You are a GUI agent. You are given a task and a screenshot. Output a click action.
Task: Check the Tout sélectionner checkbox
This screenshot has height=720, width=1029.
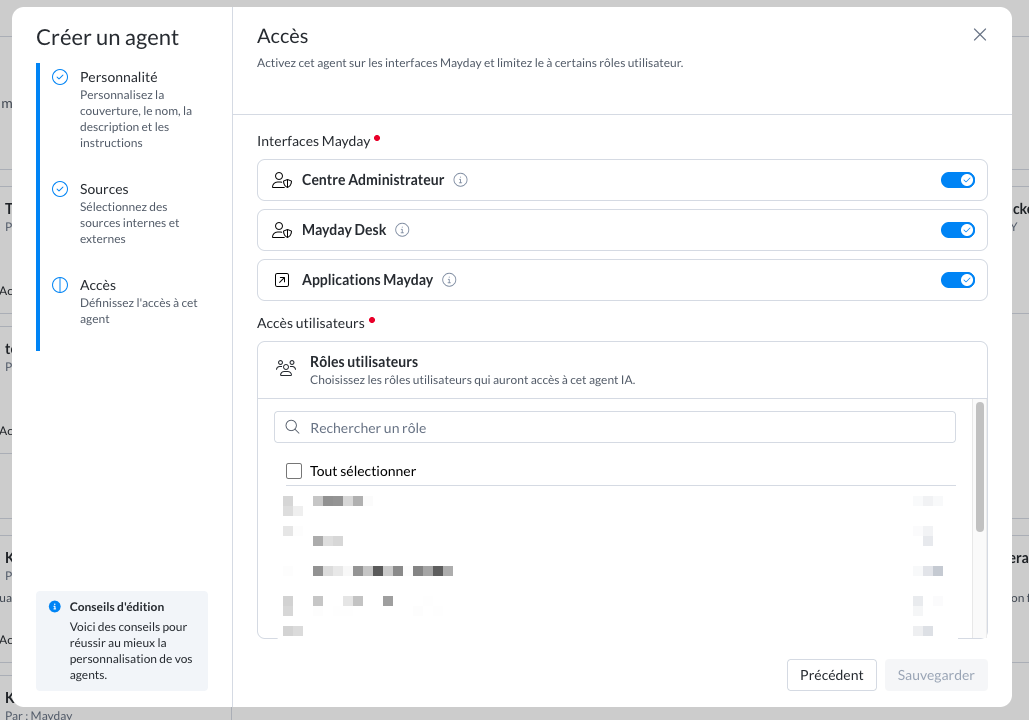coord(294,471)
